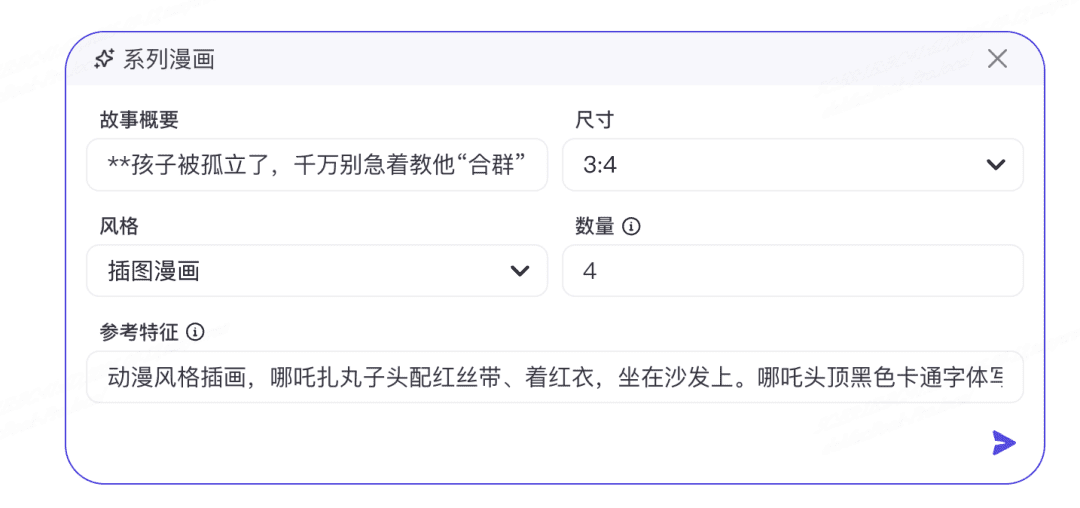Click the 参考特征 field label
The width and height of the screenshot is (1080, 508).
click(x=139, y=332)
